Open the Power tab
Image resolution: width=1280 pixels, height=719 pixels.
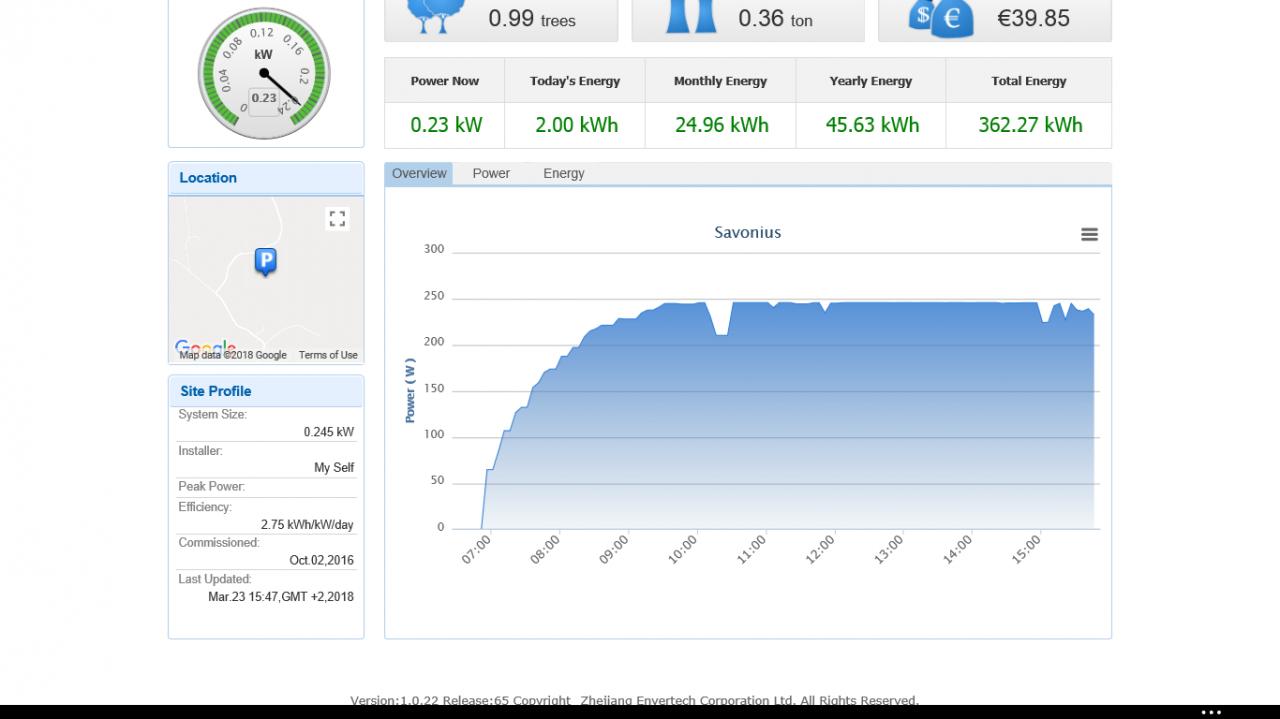coord(491,173)
